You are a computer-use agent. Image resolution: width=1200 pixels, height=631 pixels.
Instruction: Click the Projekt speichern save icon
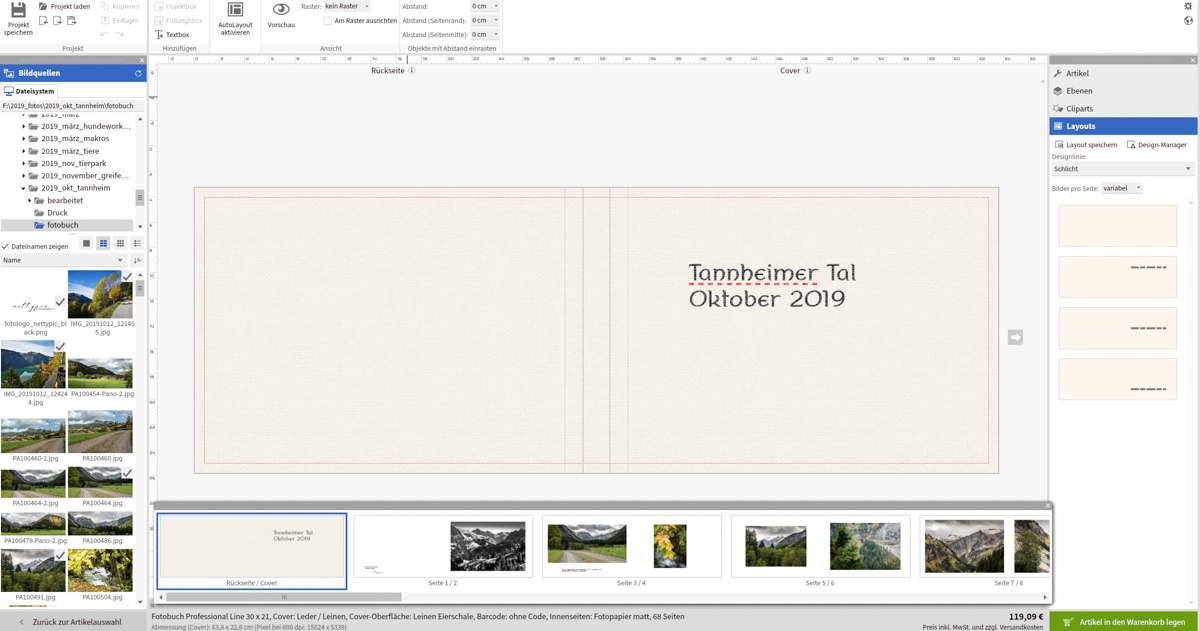pos(18,12)
